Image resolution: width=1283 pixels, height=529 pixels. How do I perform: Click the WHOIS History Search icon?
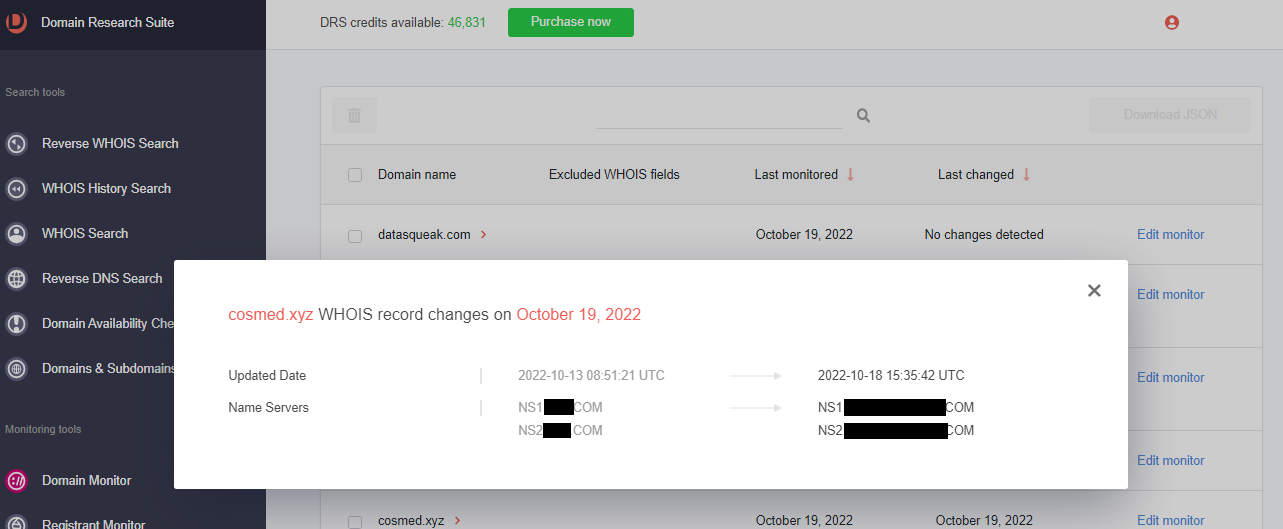(x=16, y=189)
